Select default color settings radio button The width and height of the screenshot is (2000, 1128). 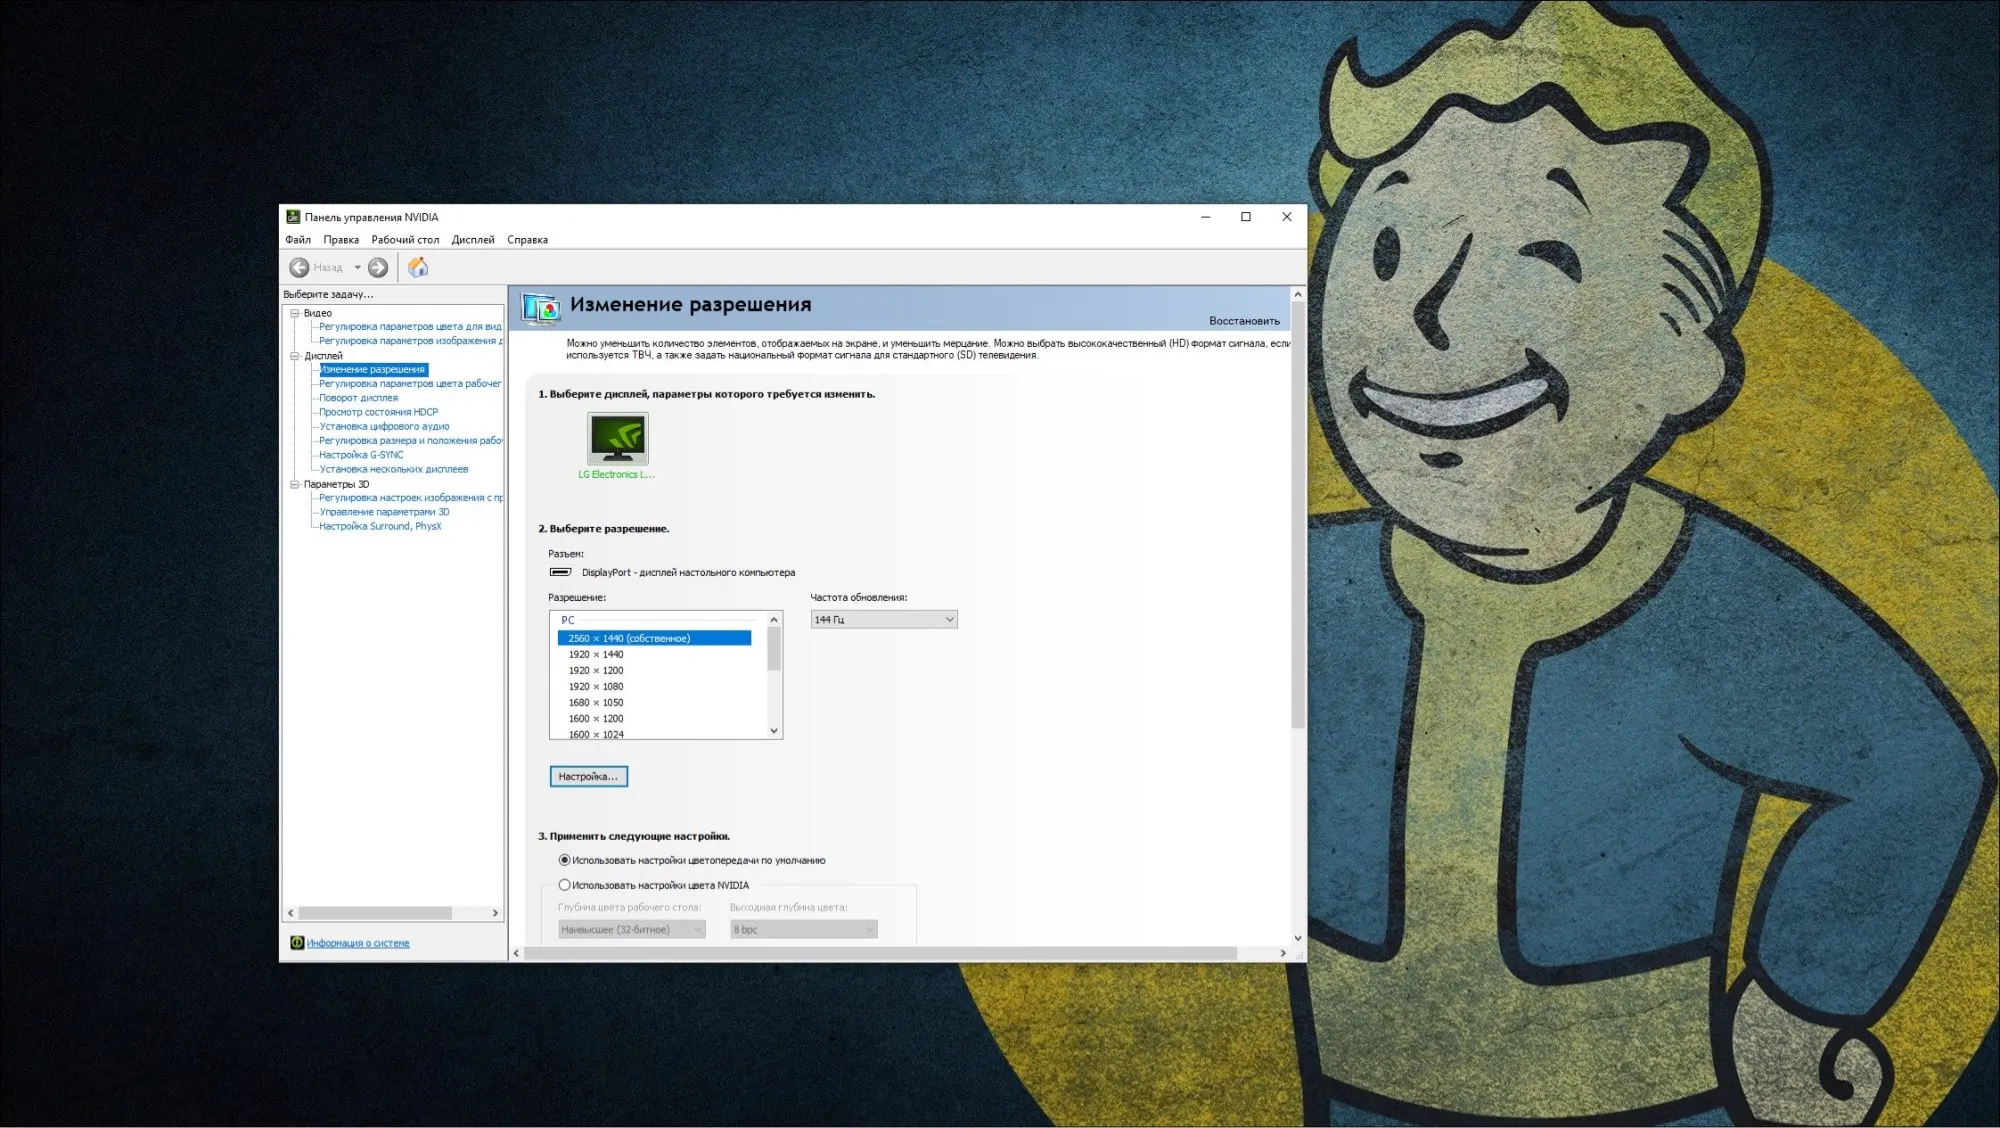tap(564, 860)
